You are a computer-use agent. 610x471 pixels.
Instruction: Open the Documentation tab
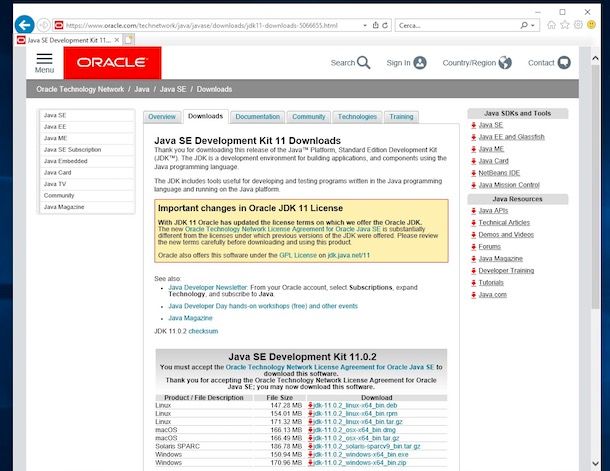pos(258,117)
